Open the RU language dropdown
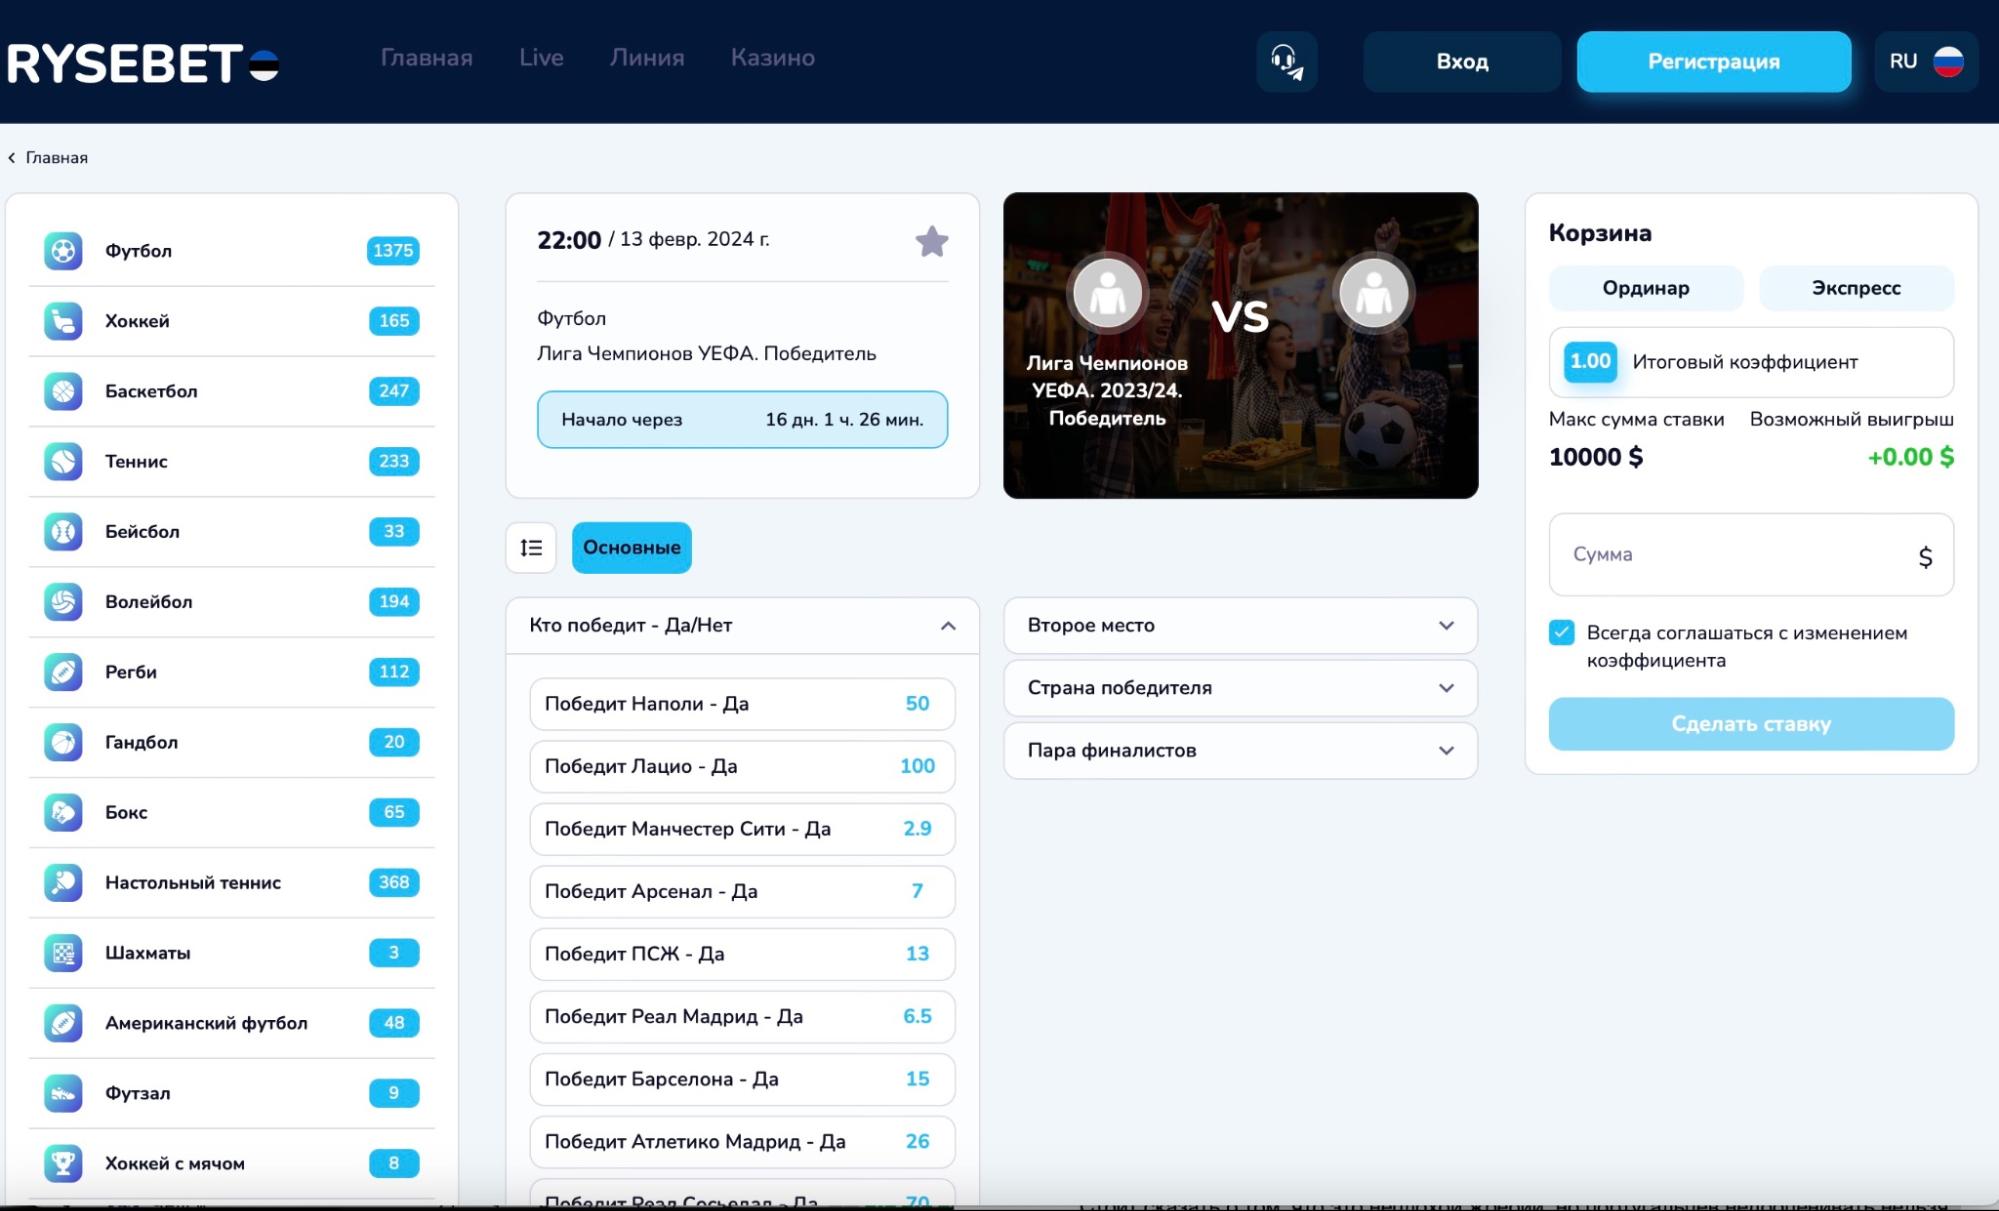This screenshot has width=1999, height=1211. point(1926,61)
